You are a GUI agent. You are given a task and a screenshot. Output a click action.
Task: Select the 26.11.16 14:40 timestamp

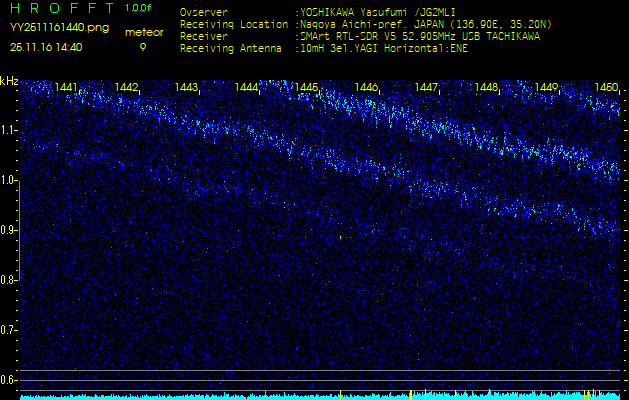coord(47,46)
